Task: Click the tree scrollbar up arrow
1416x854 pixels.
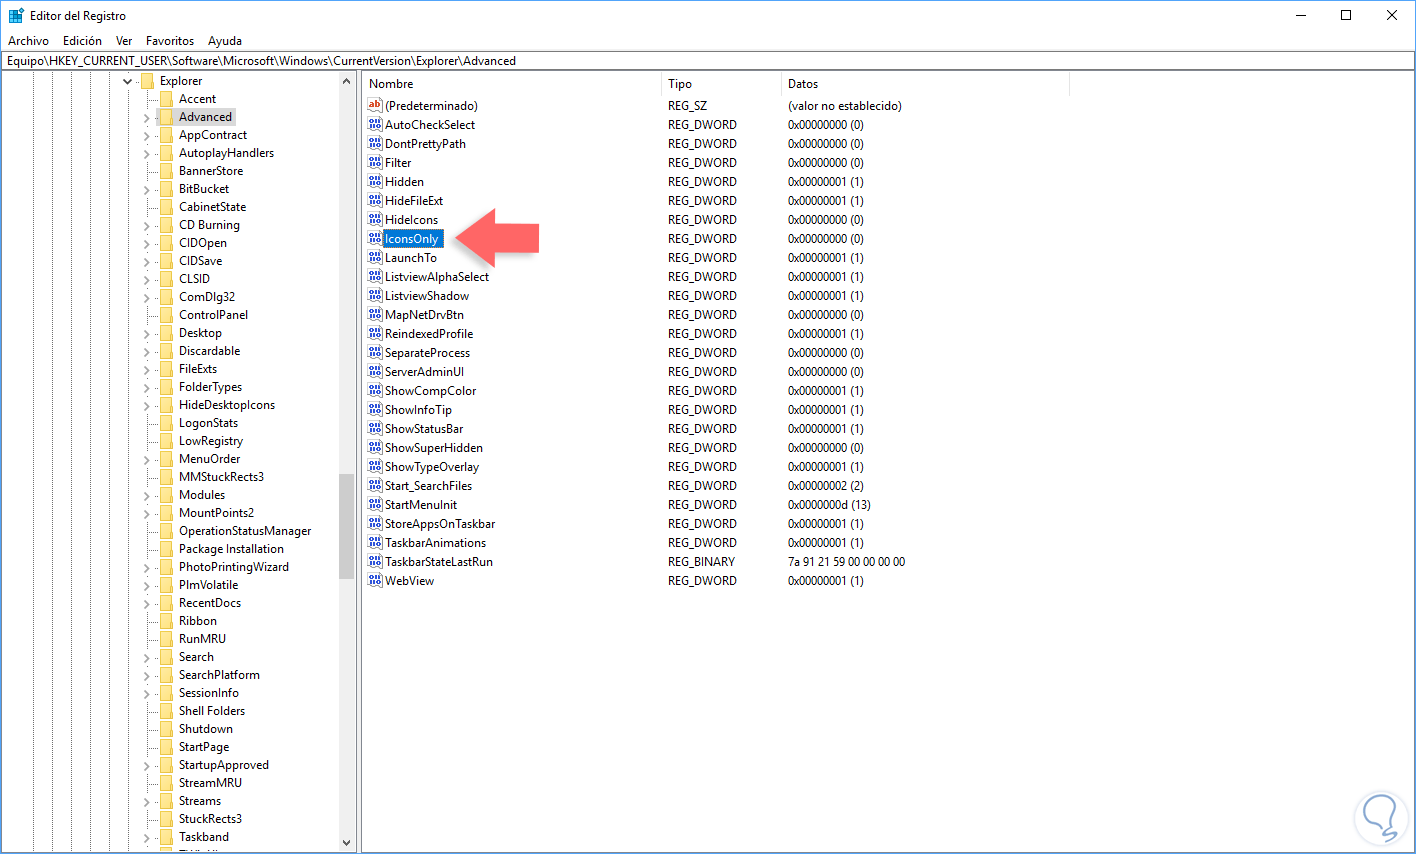Action: (347, 81)
